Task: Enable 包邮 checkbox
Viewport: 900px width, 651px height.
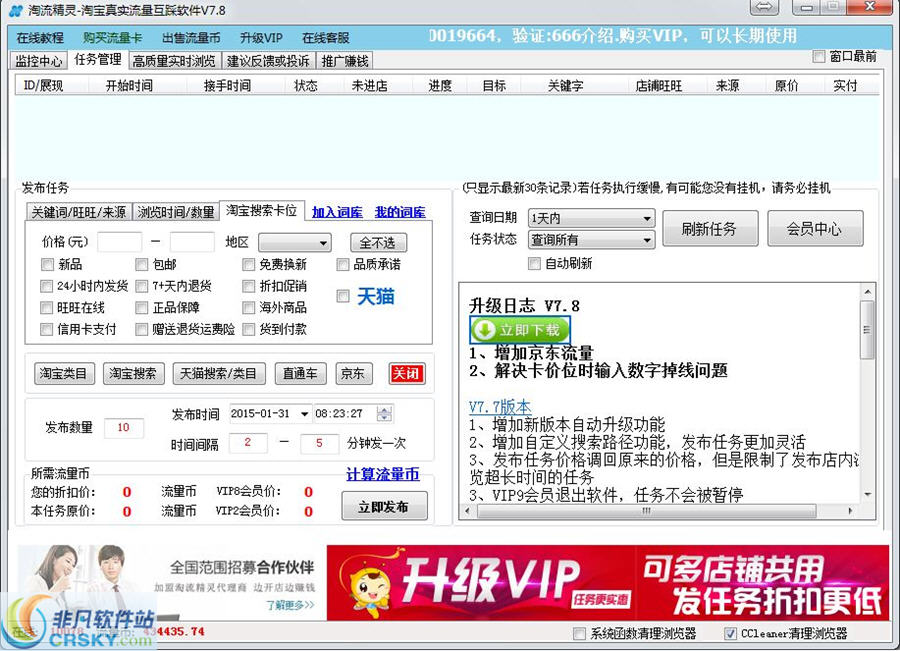Action: (x=141, y=264)
